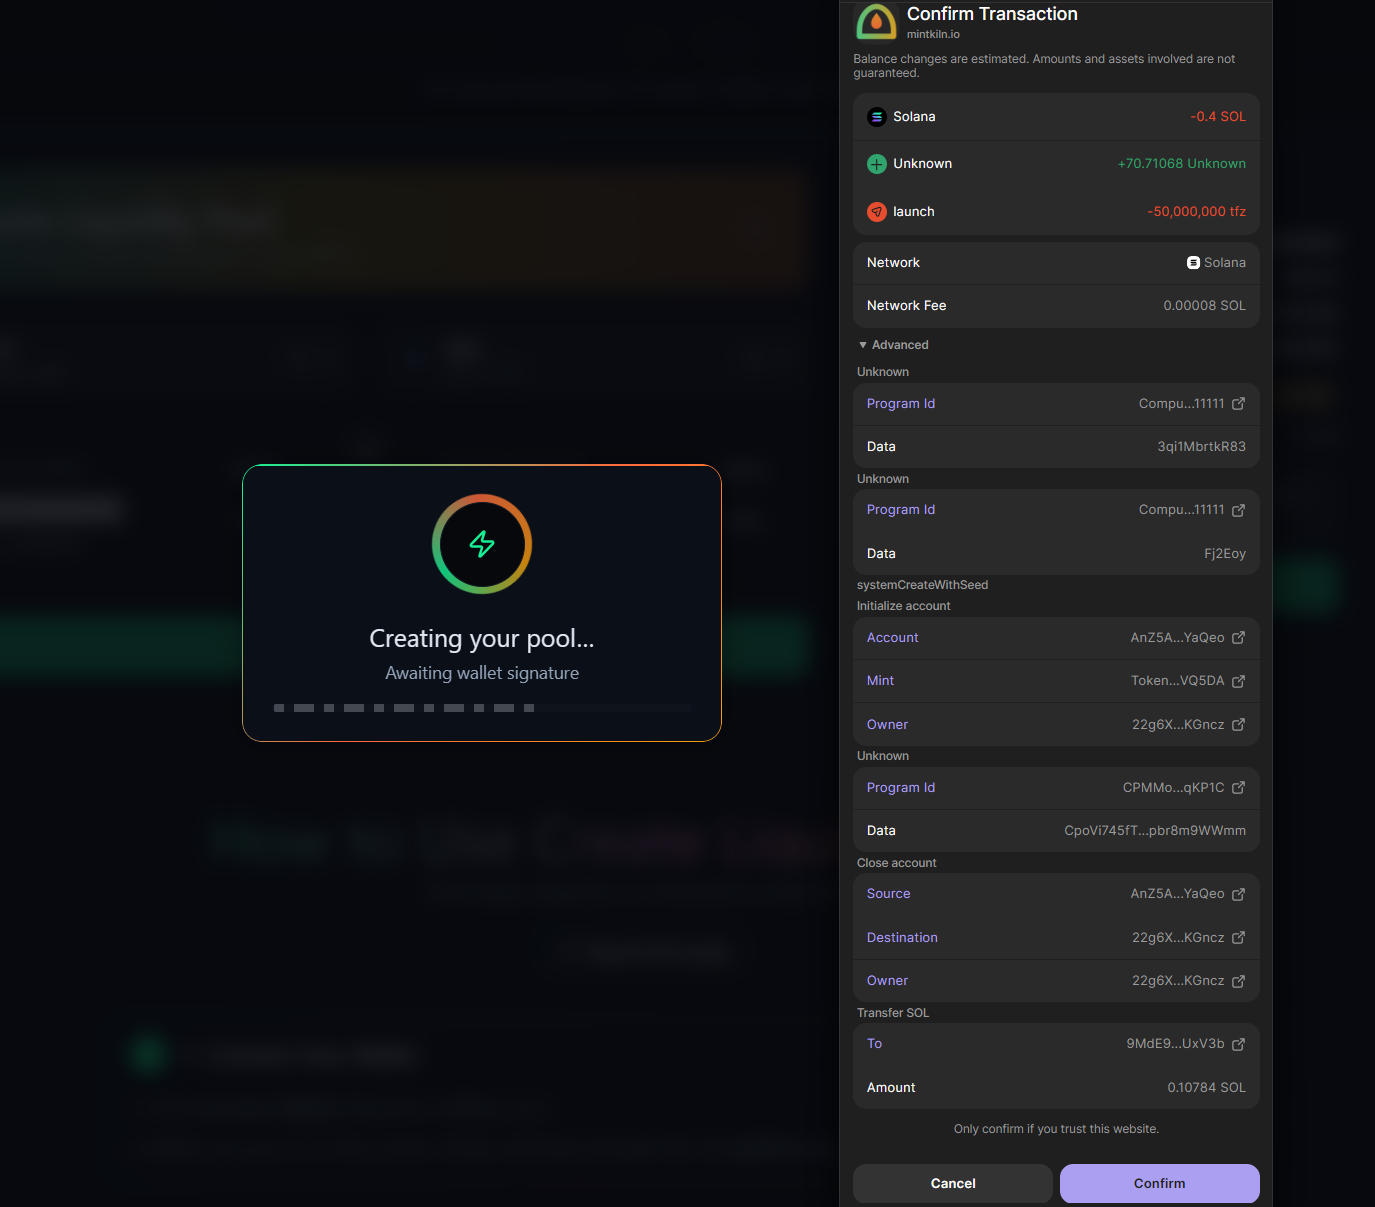Open external link for second Compu...11111 program
The image size is (1375, 1207).
pyautogui.click(x=1238, y=510)
